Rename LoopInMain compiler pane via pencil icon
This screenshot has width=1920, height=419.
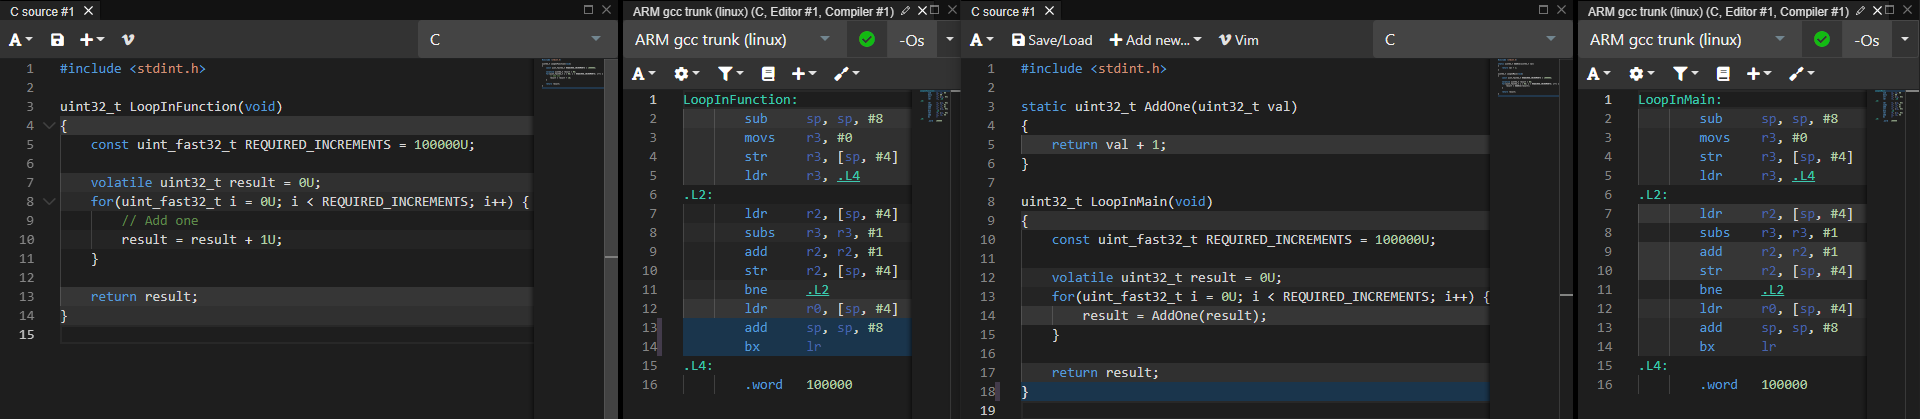[x=1860, y=11]
